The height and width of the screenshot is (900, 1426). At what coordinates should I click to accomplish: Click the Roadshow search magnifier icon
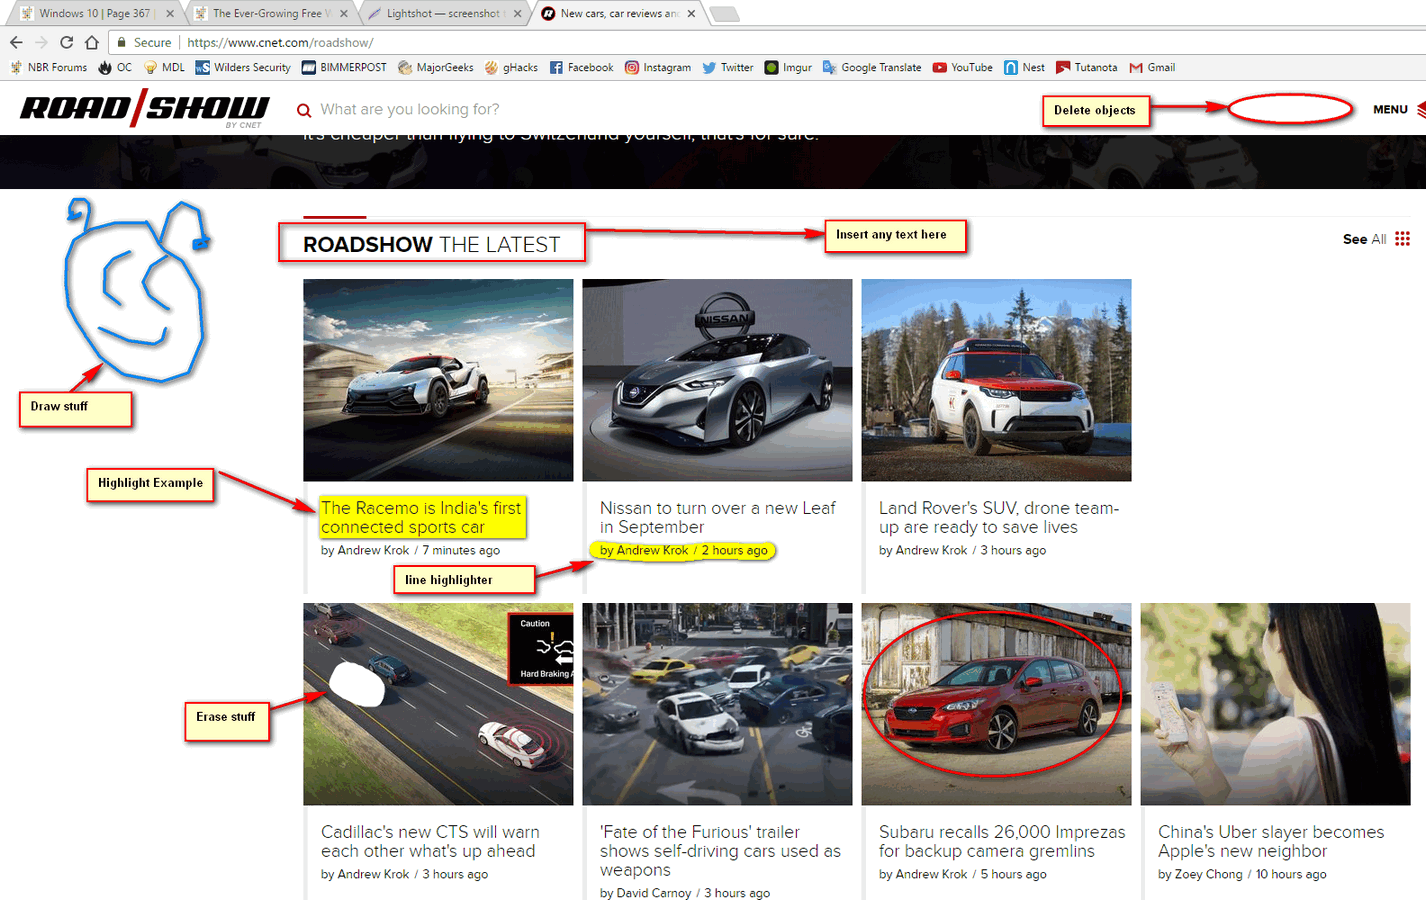tap(304, 110)
